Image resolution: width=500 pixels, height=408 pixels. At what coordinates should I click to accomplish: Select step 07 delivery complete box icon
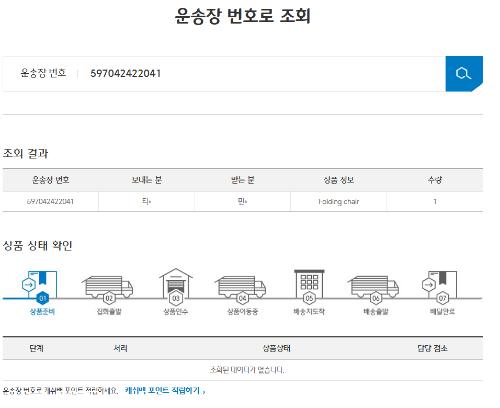439,285
